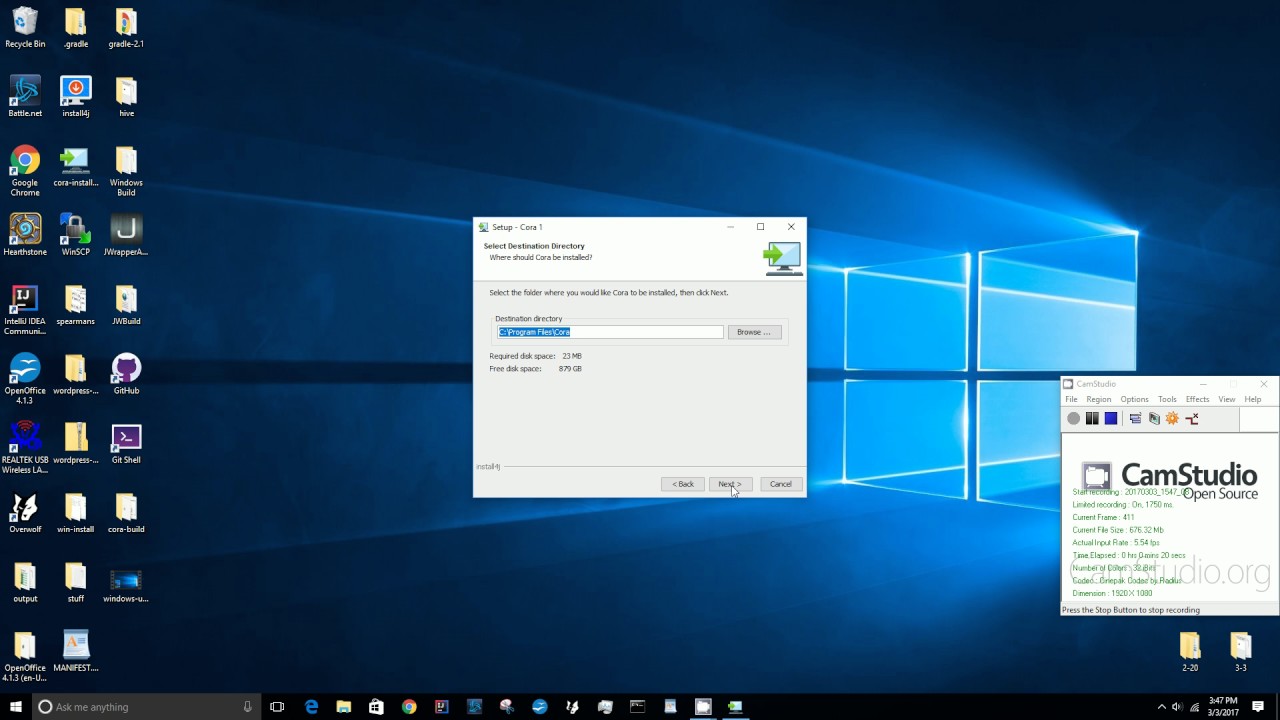Select Windows Build folder on desktop
Viewport: 1280px width, 720px height.
[x=126, y=171]
